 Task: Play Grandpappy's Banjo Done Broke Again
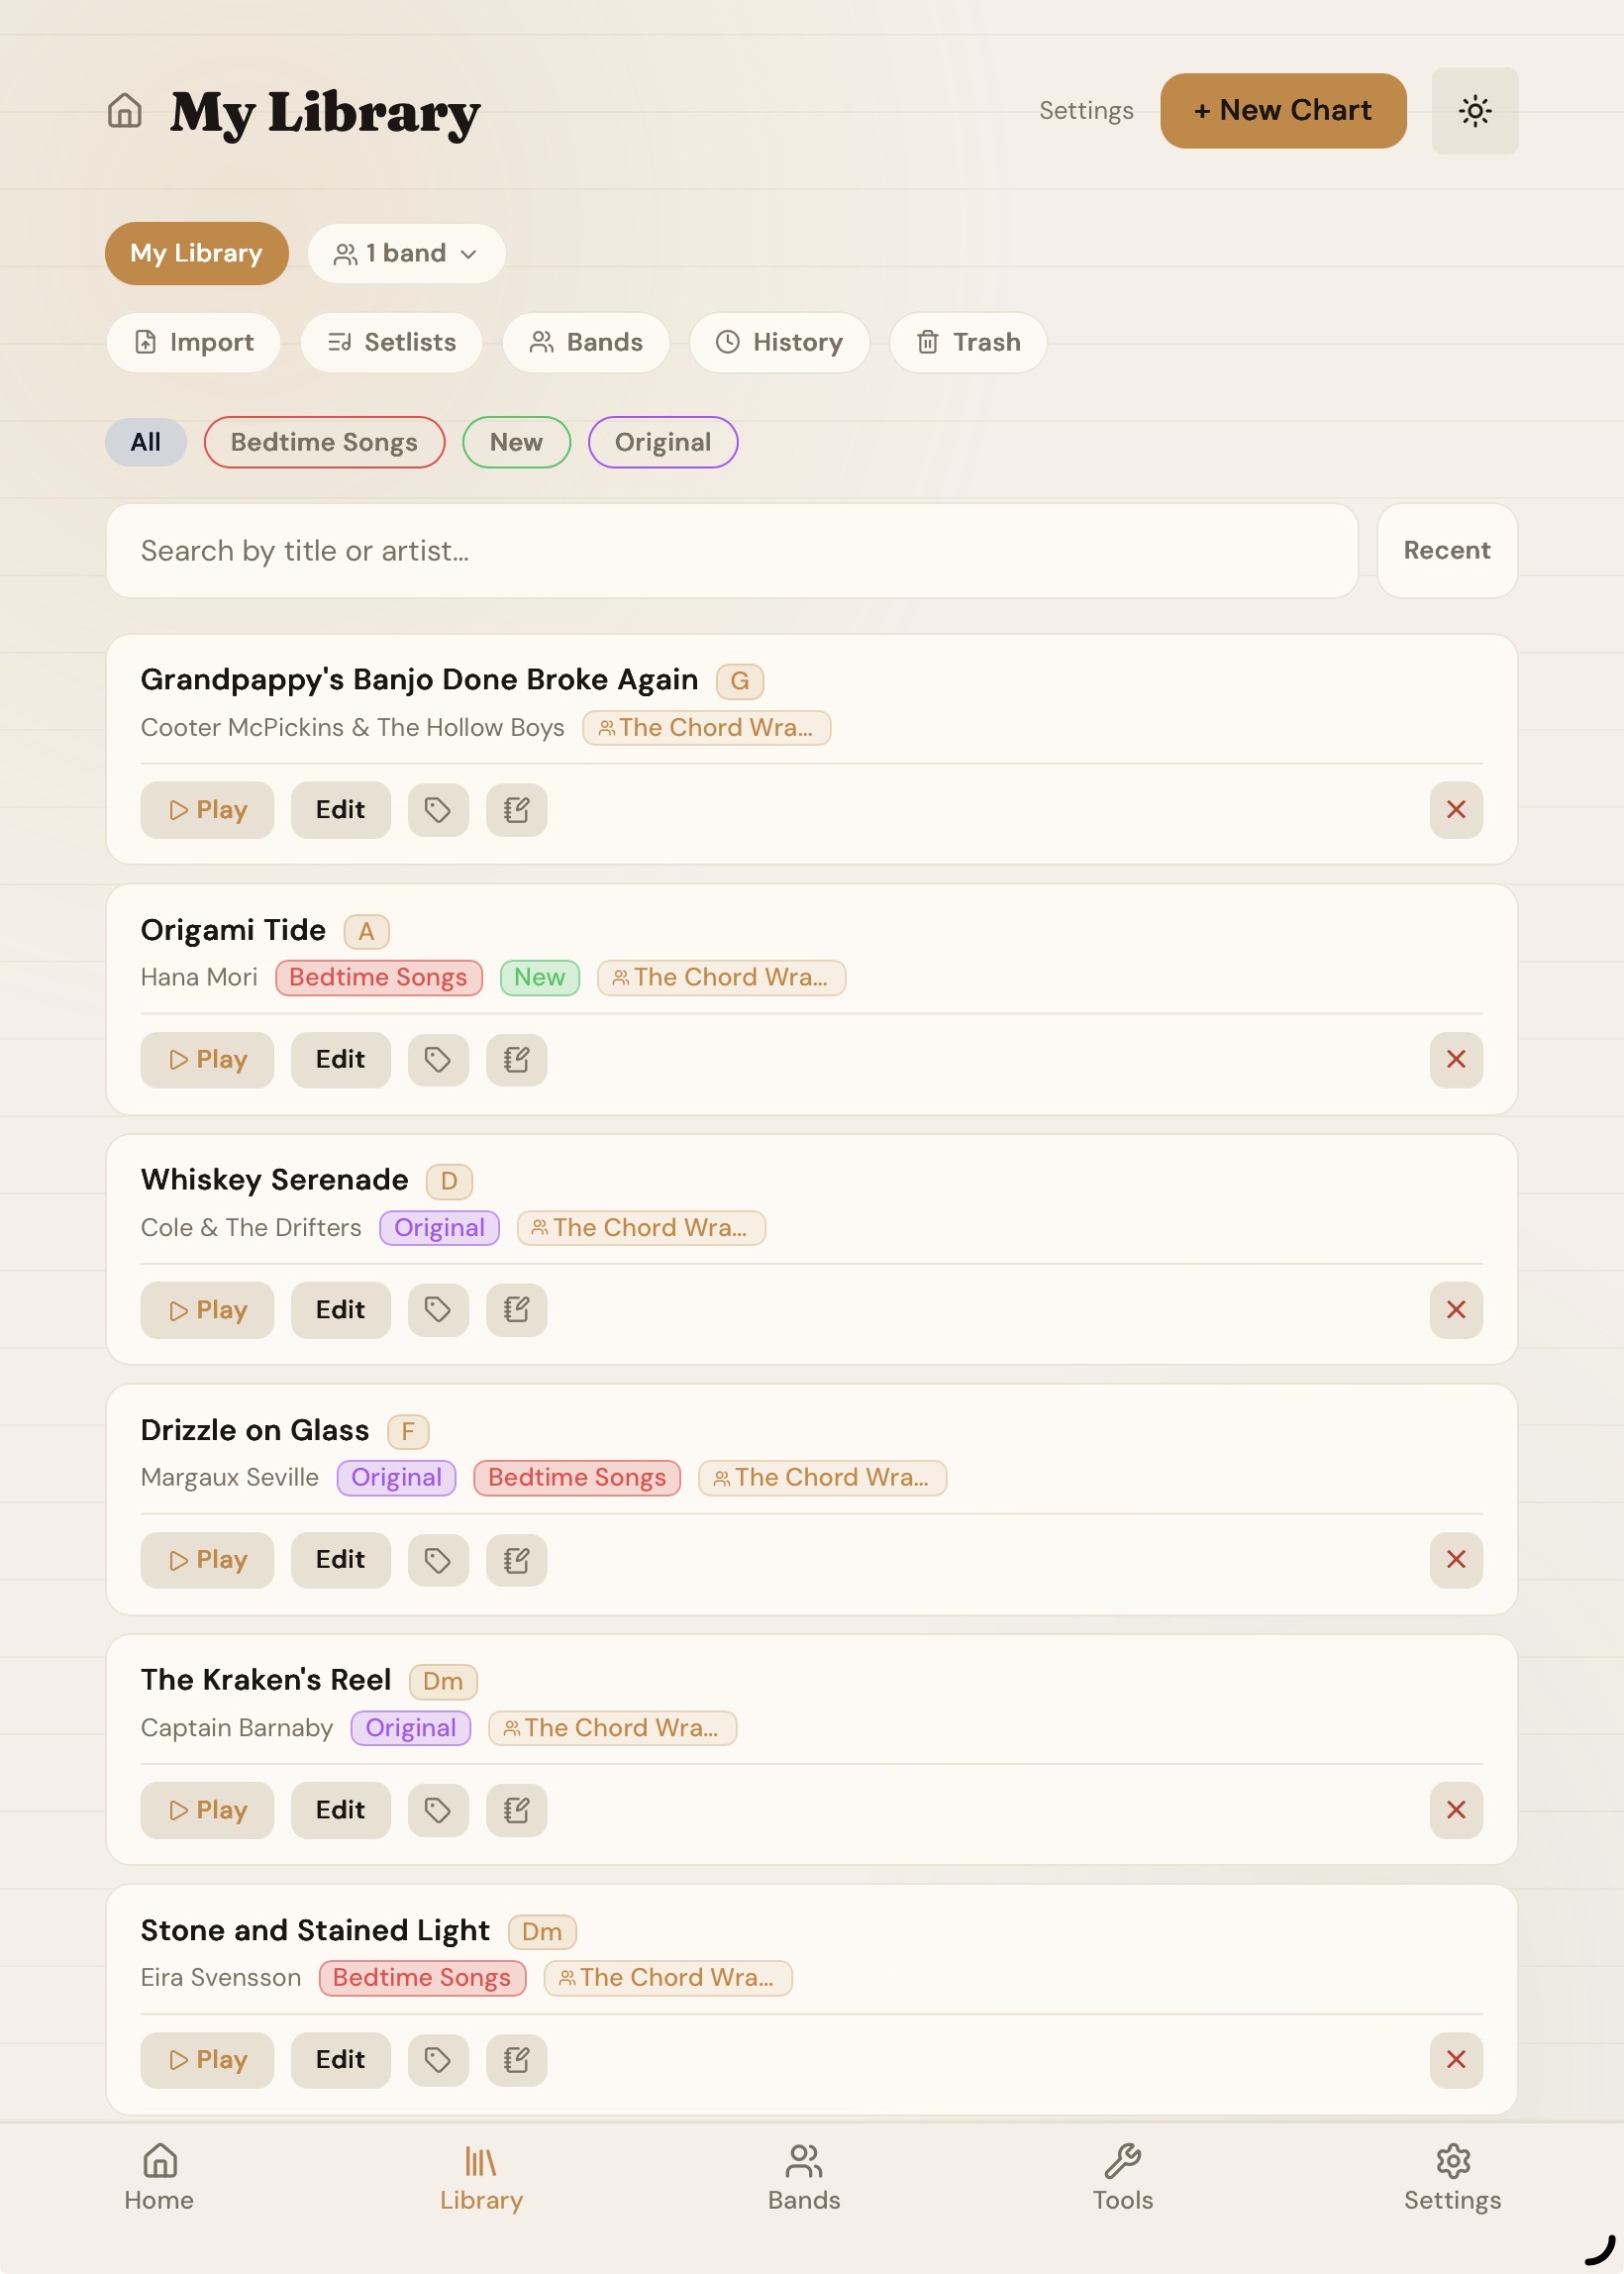tap(207, 810)
